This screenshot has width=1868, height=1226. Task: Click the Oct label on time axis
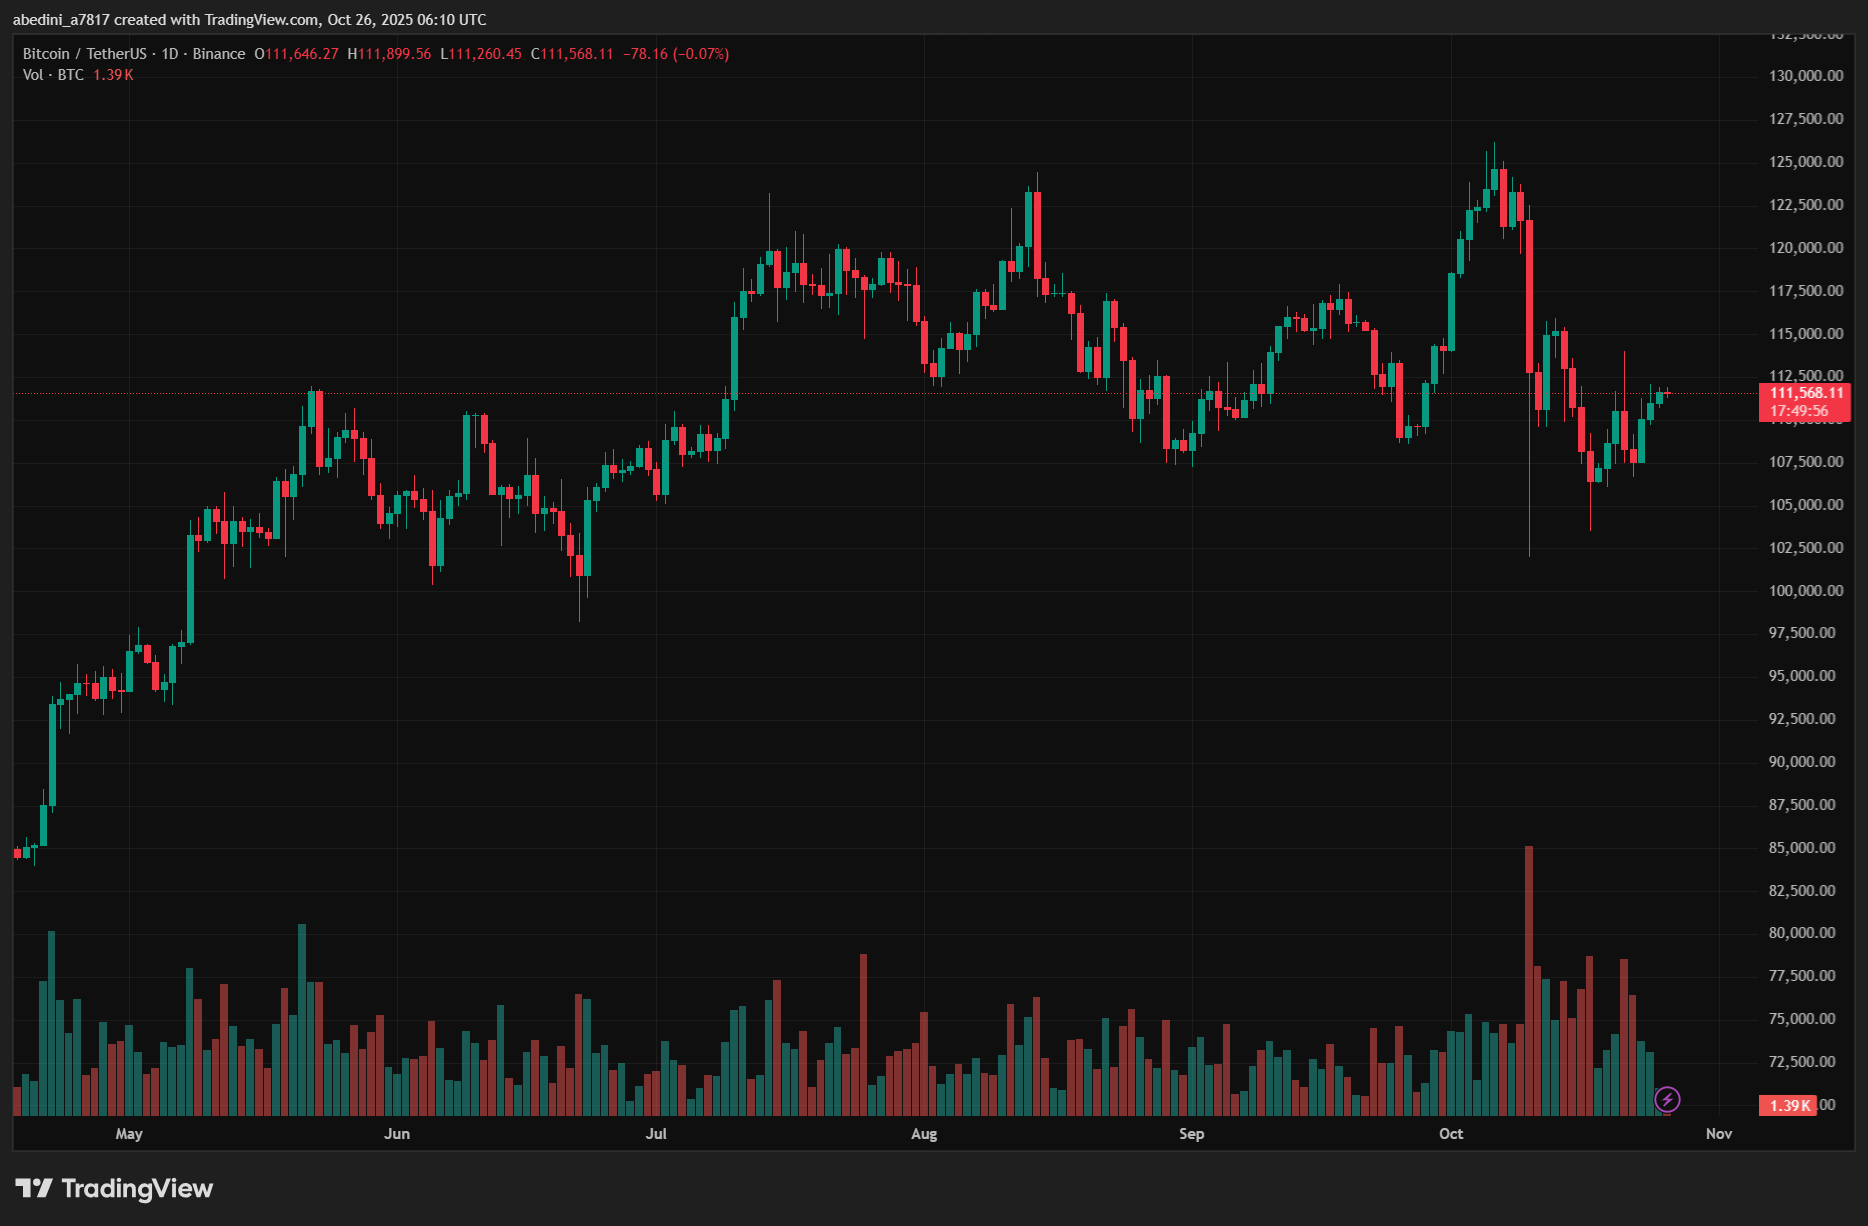click(1450, 1133)
